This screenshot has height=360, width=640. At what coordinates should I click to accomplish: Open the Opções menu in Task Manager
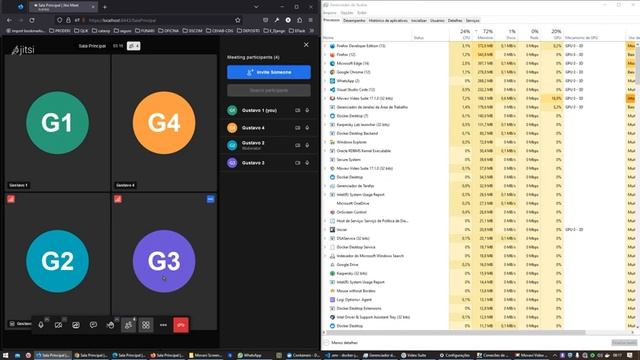[347, 13]
